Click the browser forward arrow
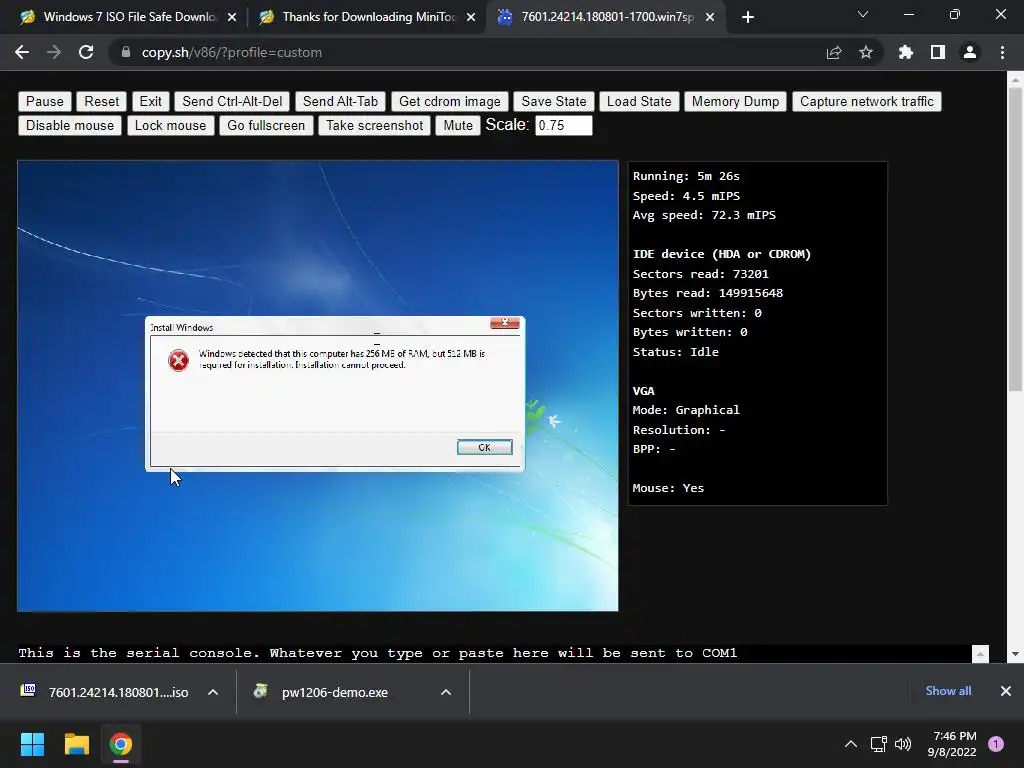The width and height of the screenshot is (1024, 768). pos(54,52)
